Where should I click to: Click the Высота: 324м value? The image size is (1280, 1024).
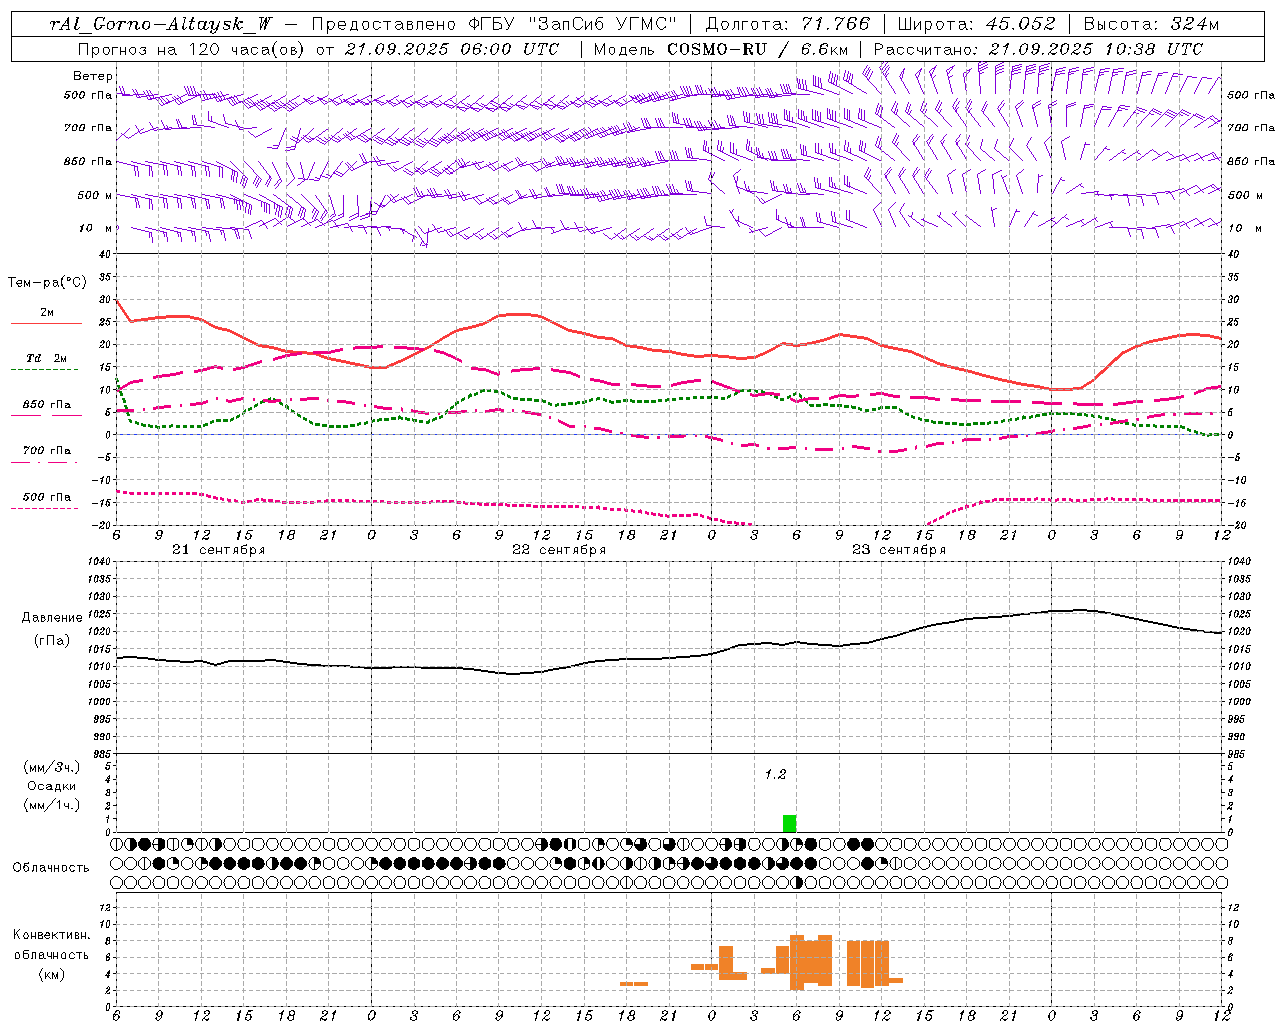(x=1152, y=24)
